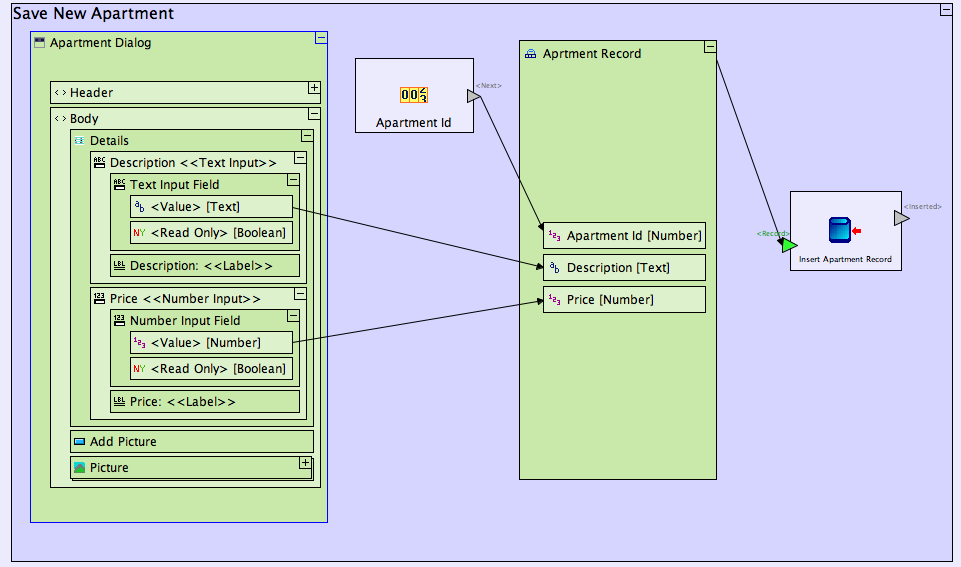Click the Add Picture button icon
Viewport: 961px width, 567px height.
point(79,441)
